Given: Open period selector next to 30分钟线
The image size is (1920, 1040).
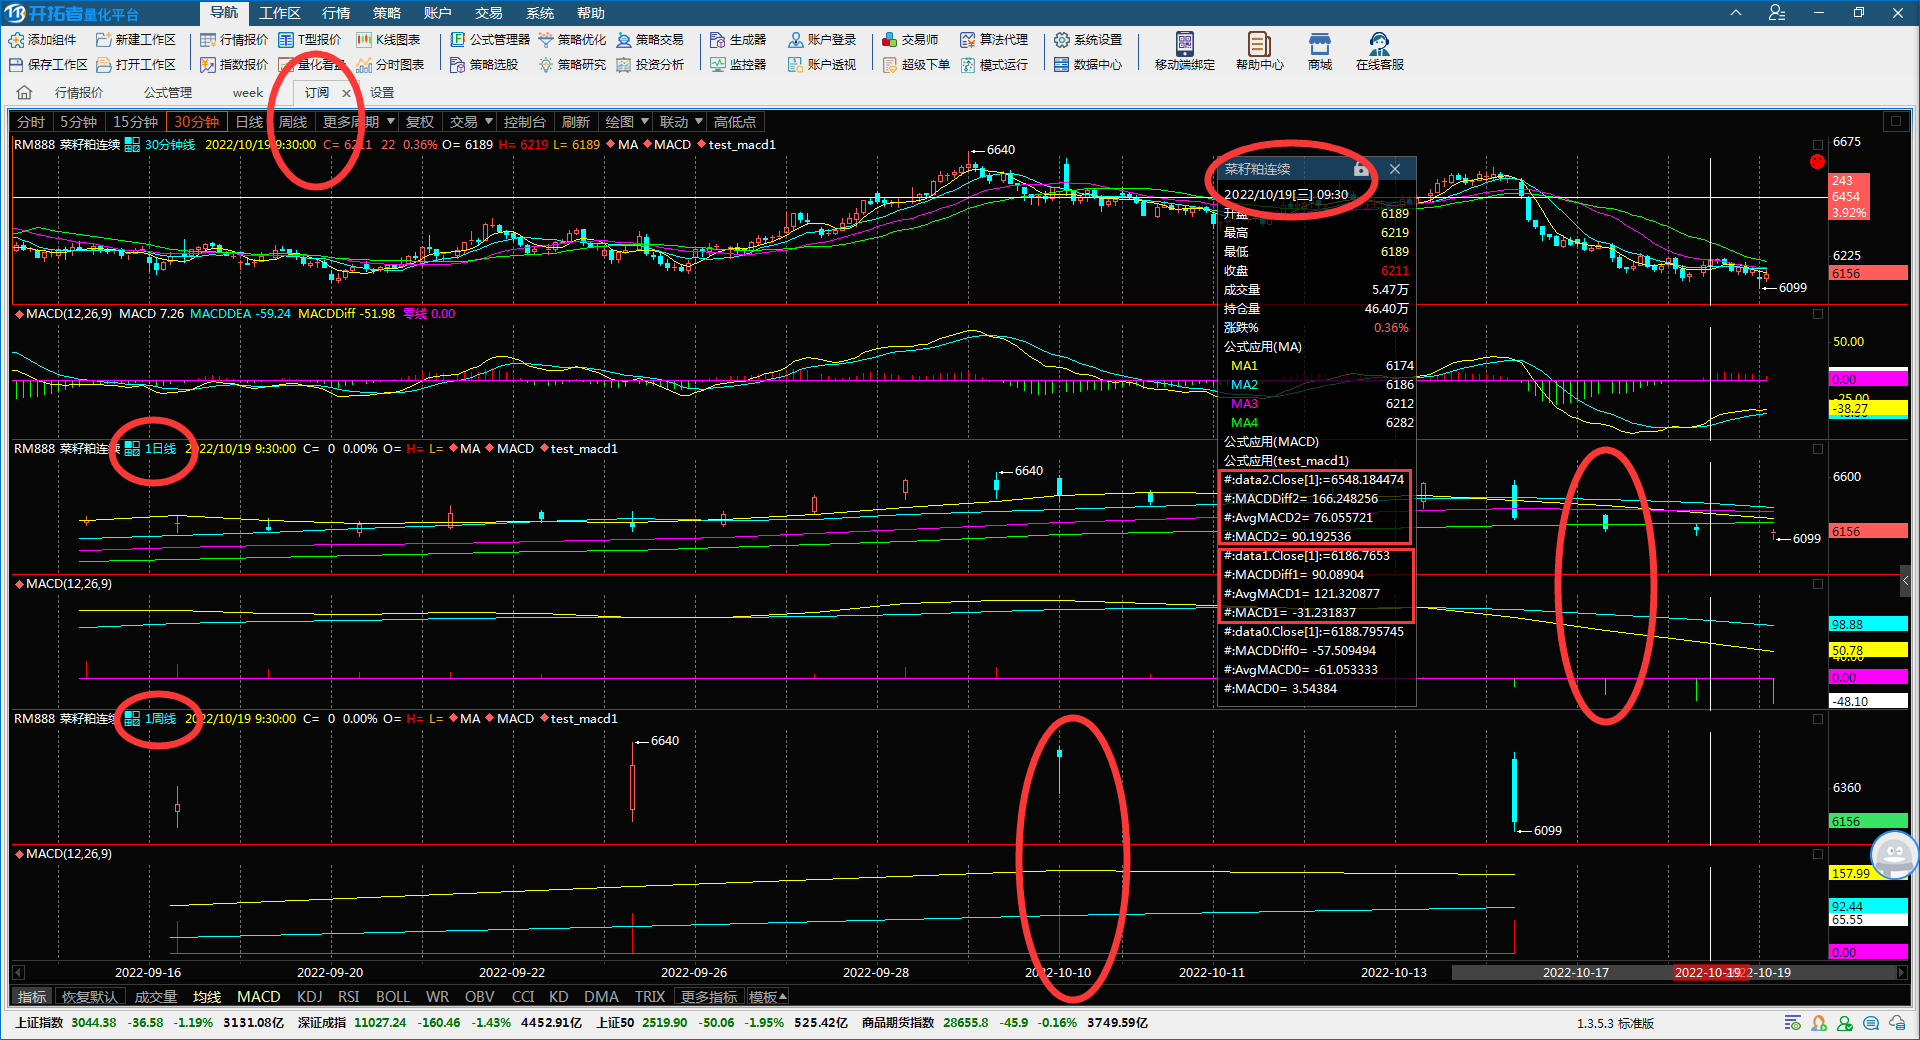Looking at the screenshot, I should [x=132, y=145].
